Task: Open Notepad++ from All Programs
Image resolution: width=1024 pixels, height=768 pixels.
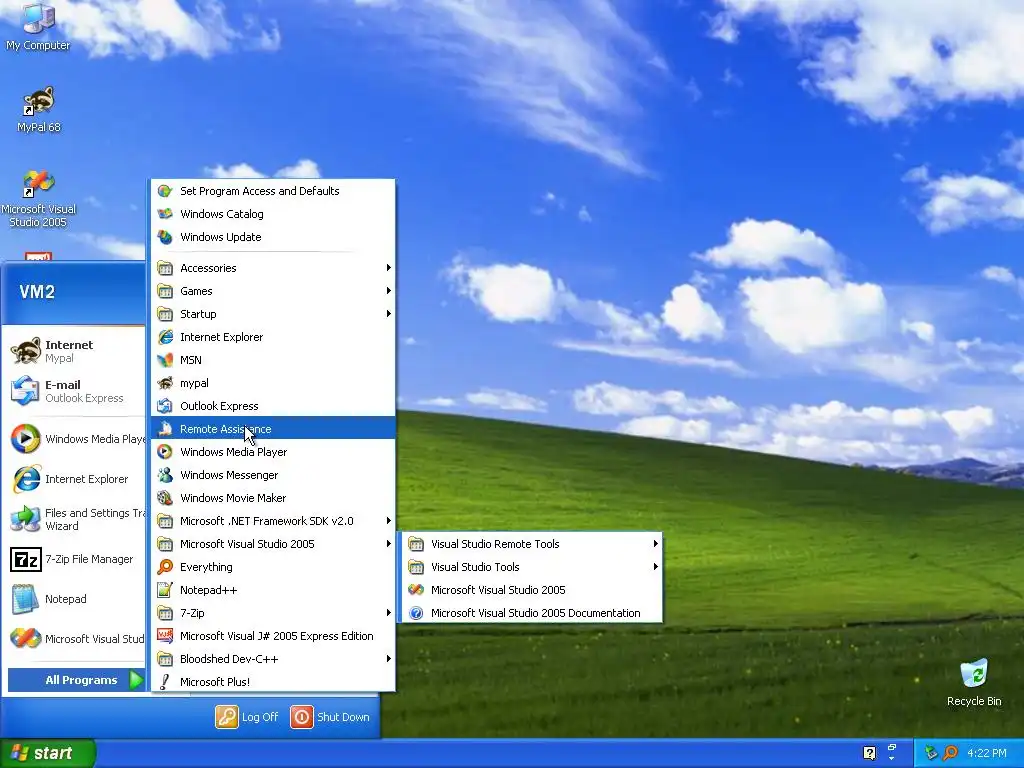Action: (273, 590)
